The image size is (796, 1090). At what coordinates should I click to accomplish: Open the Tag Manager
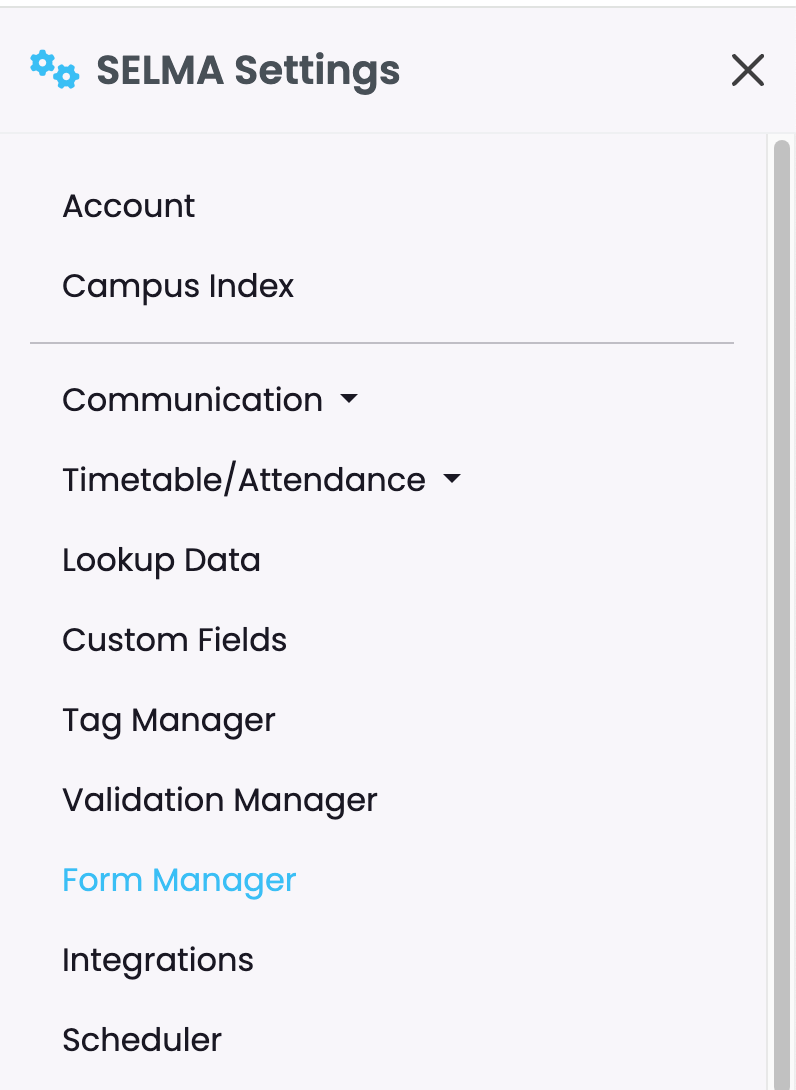(x=169, y=721)
